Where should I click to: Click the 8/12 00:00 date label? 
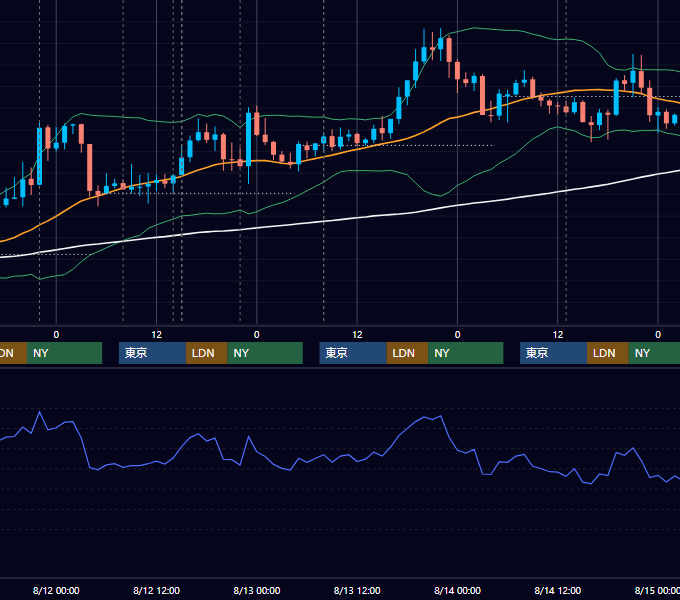pyautogui.click(x=56, y=590)
